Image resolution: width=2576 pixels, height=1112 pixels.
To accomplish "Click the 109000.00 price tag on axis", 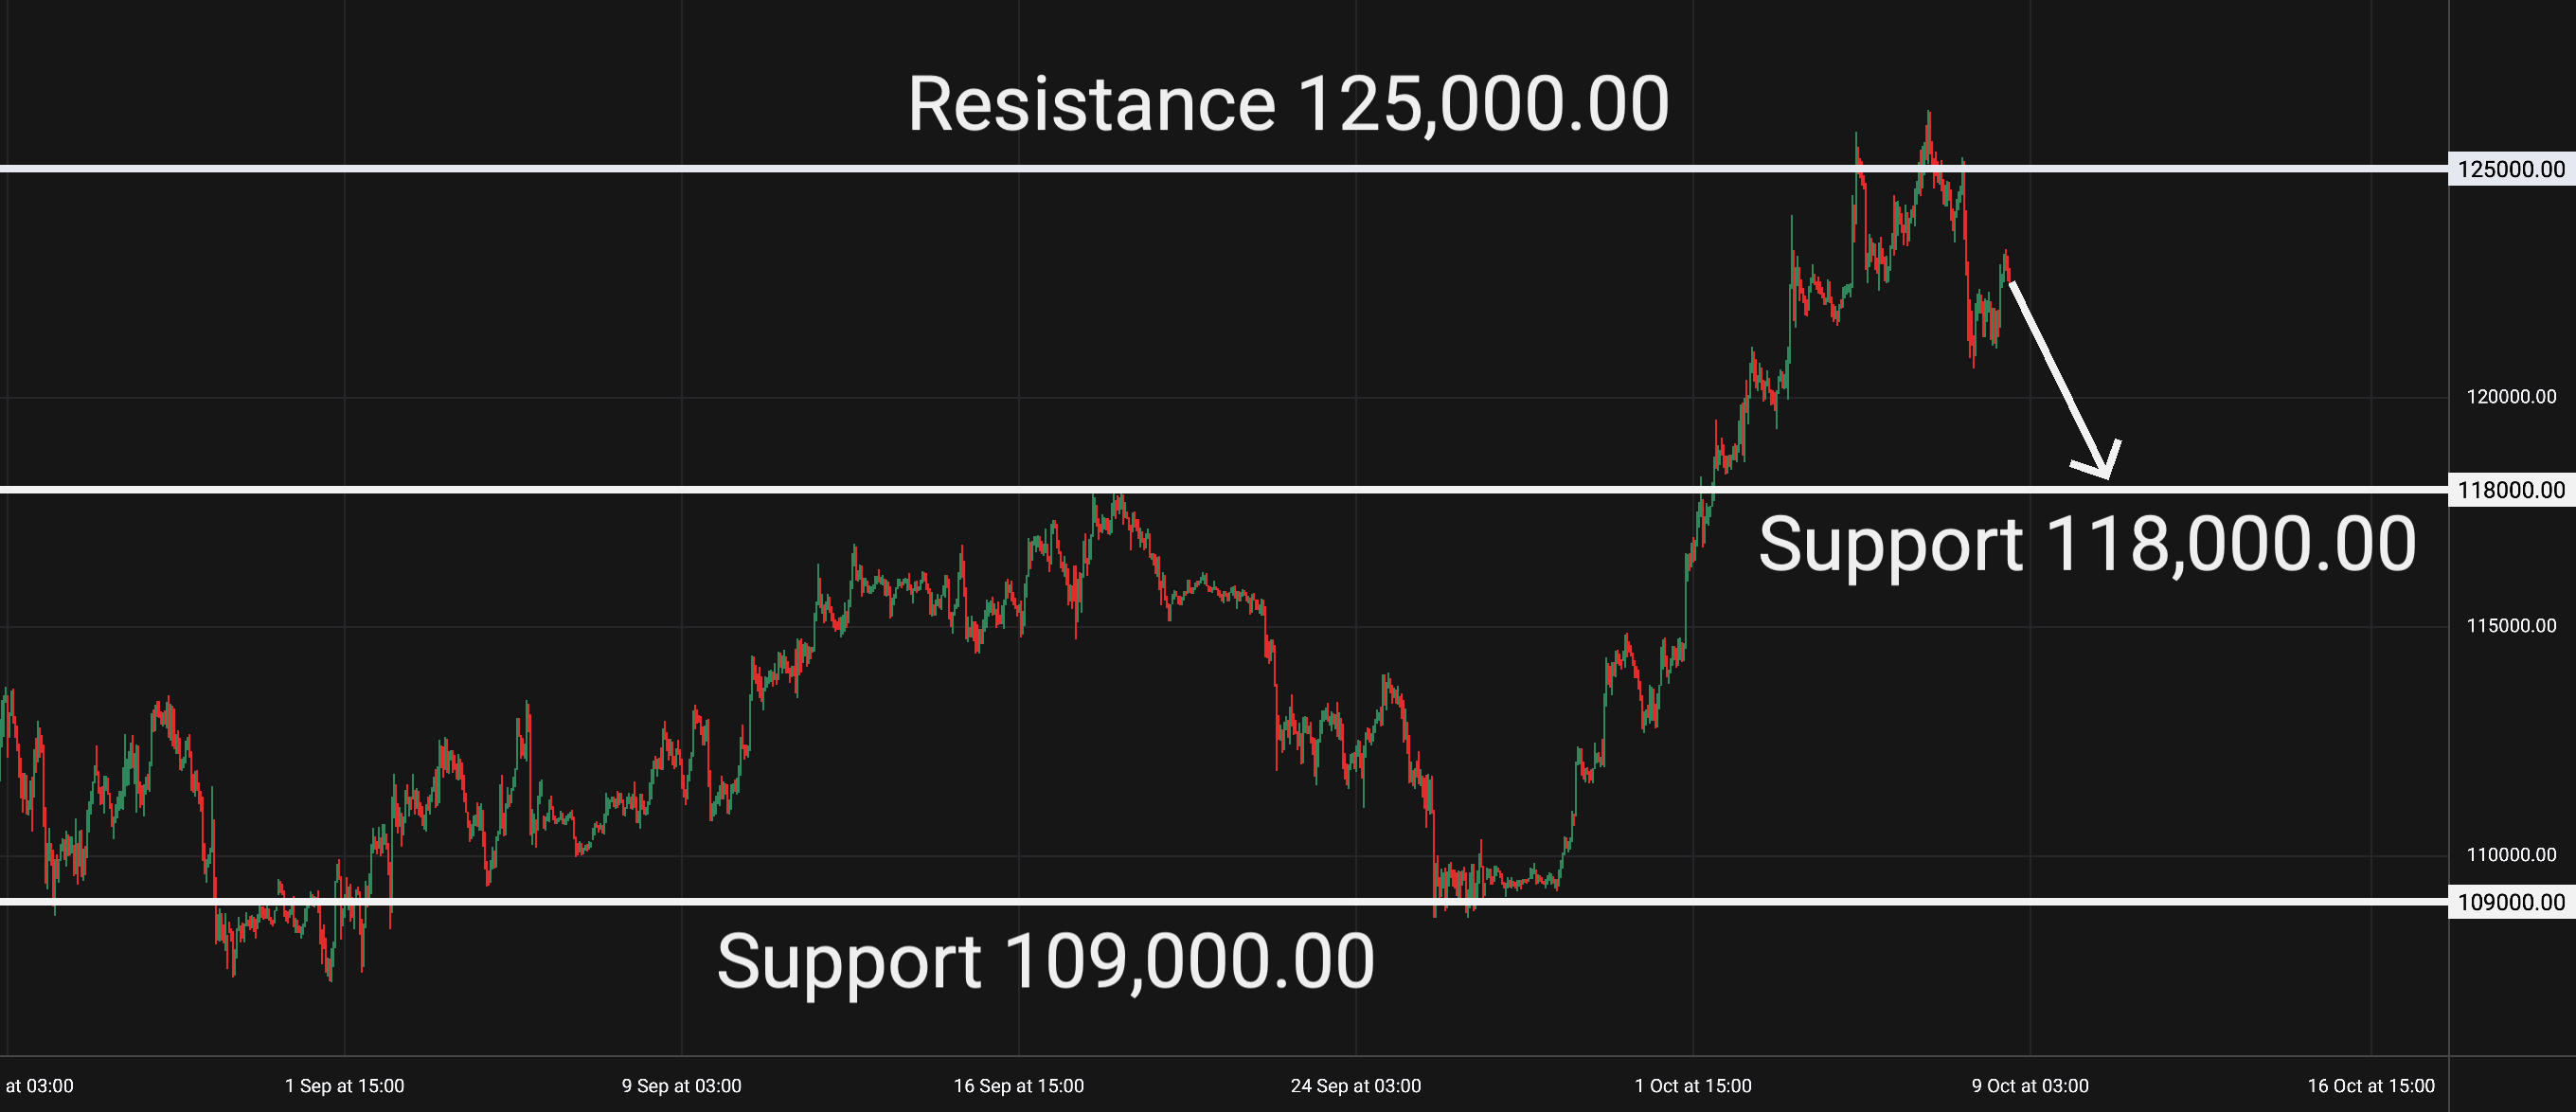I will 2511,902.
